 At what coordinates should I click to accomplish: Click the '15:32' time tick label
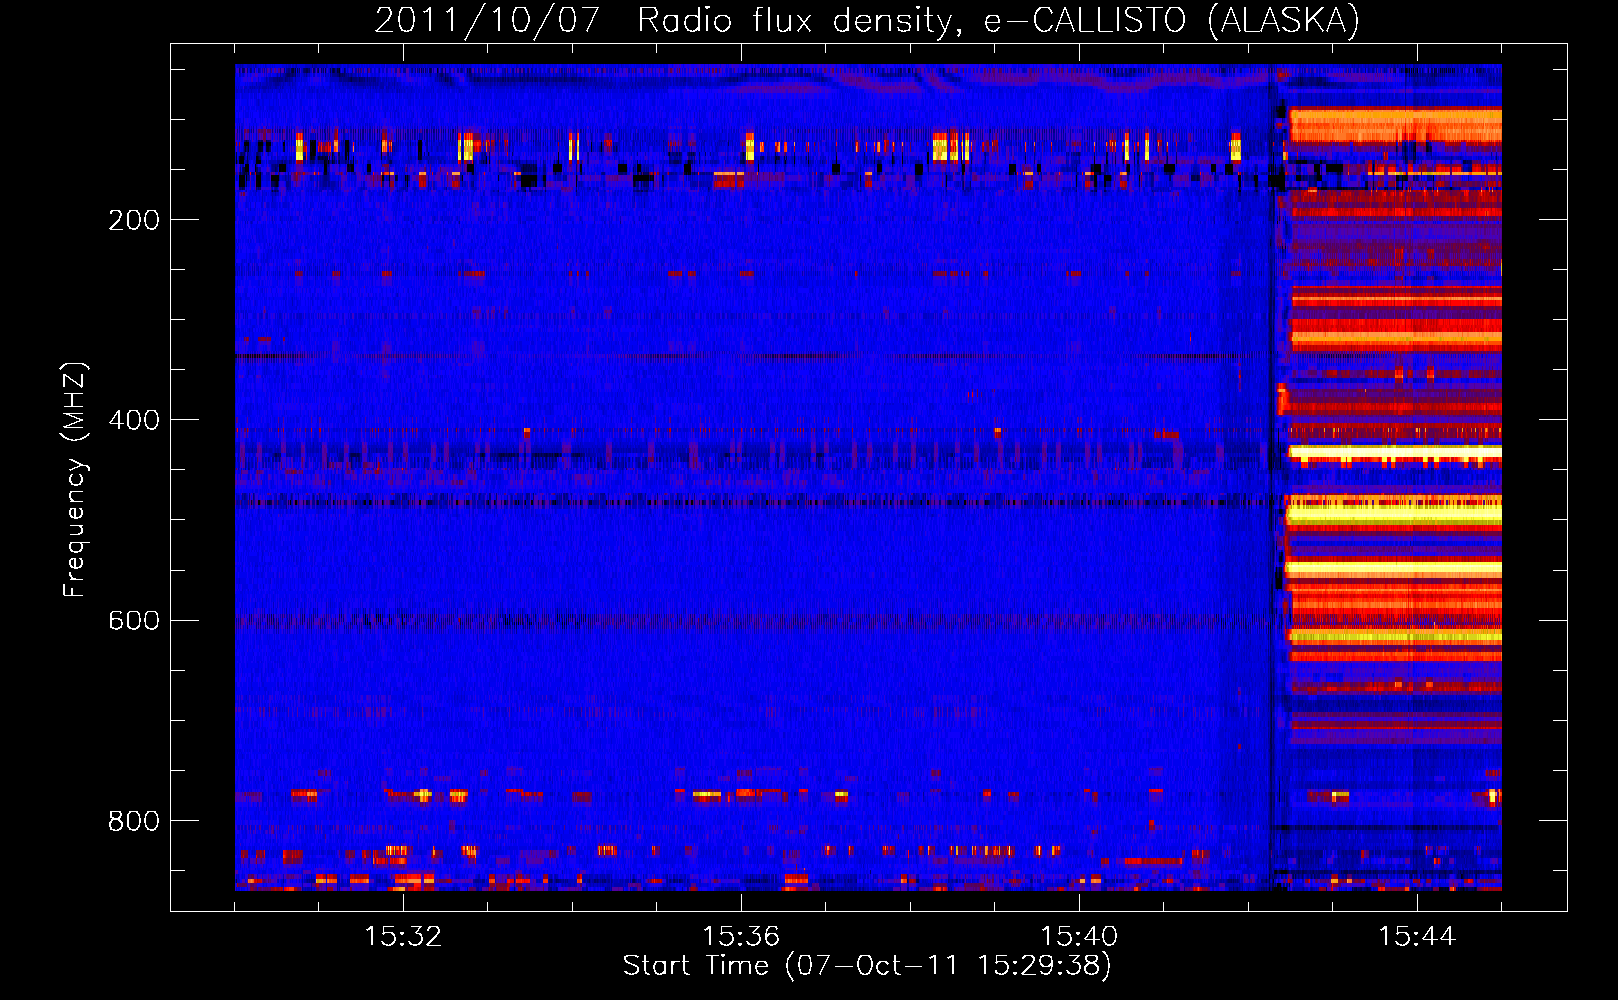pos(403,936)
